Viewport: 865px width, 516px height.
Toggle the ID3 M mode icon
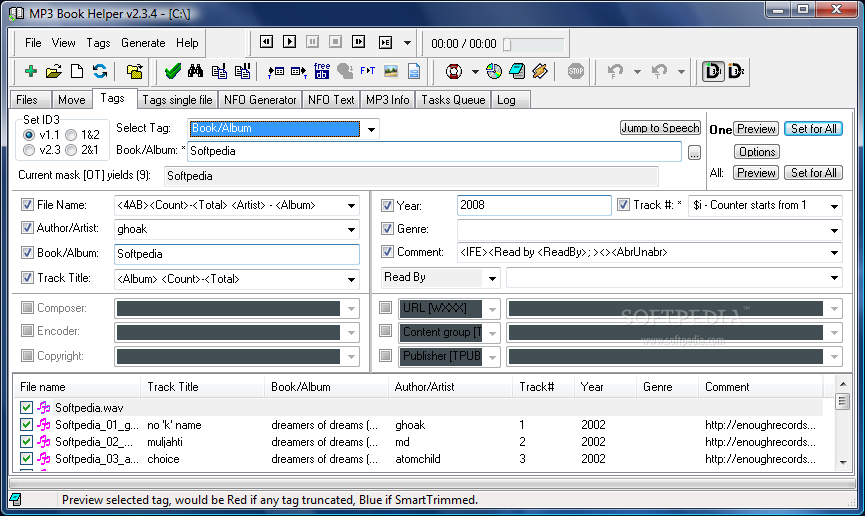pyautogui.click(x=713, y=71)
